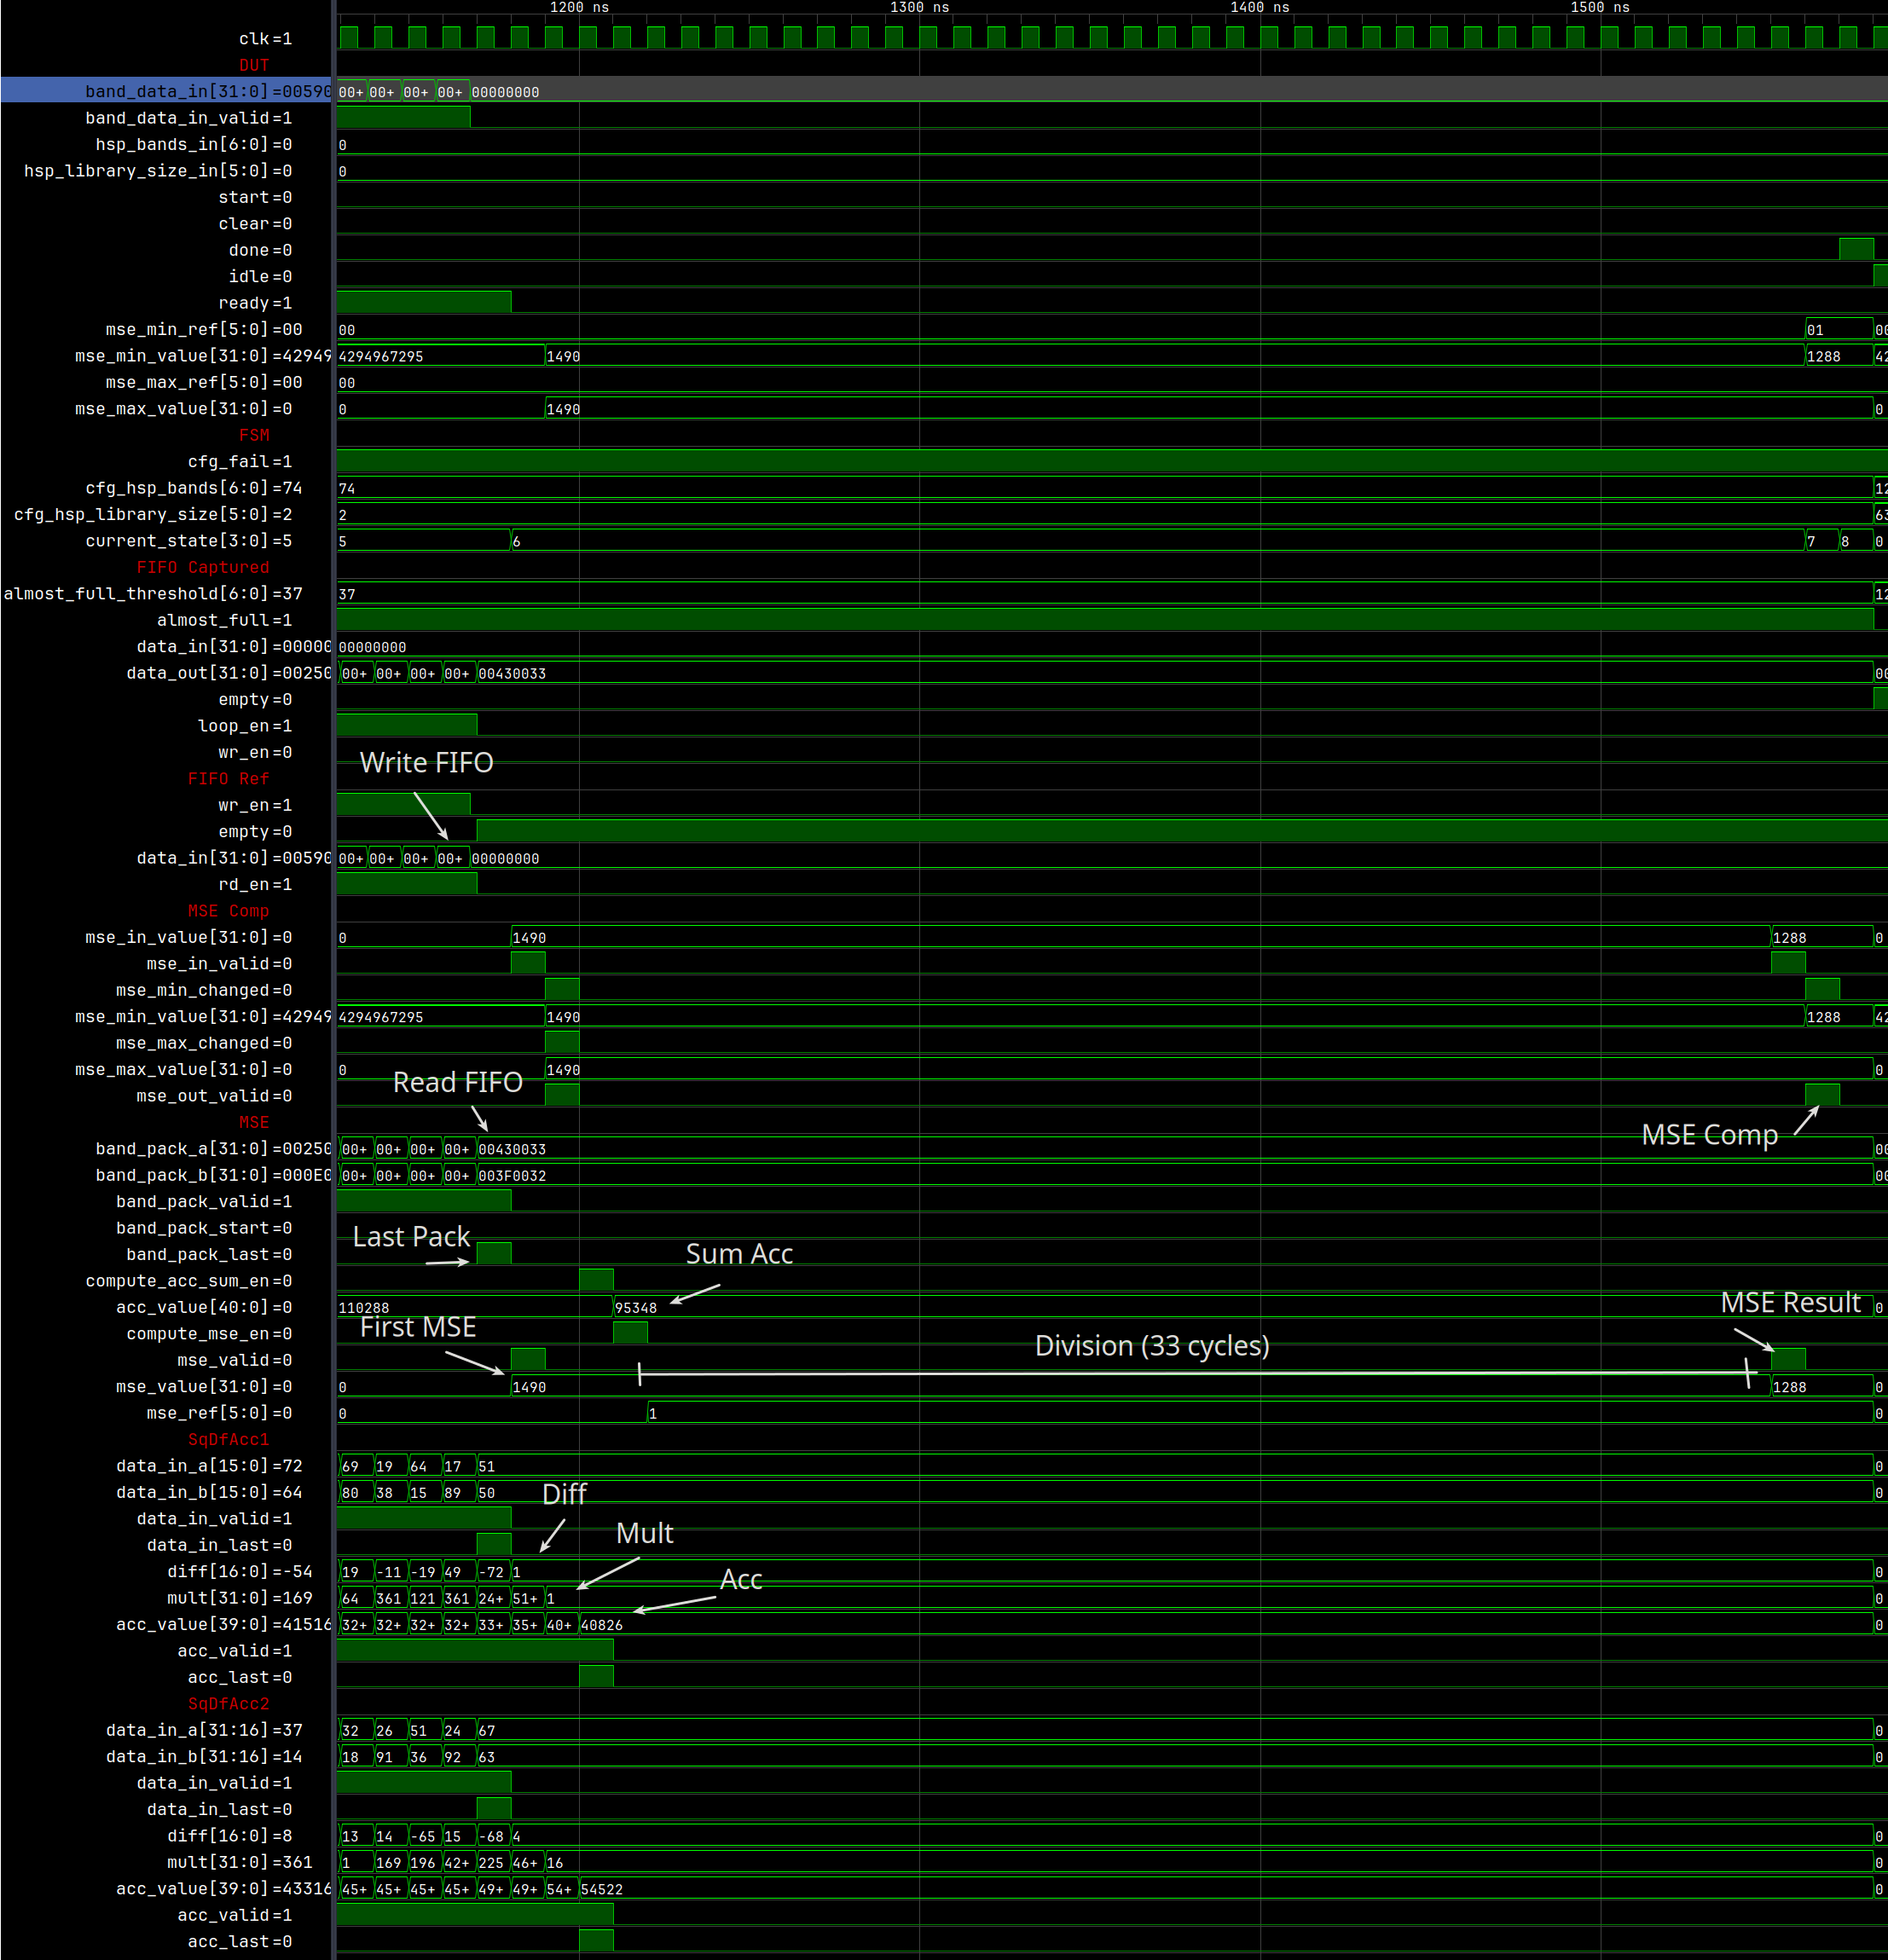Click mse_value[31:0] signal name
The image size is (1888, 1960).
coord(204,1387)
